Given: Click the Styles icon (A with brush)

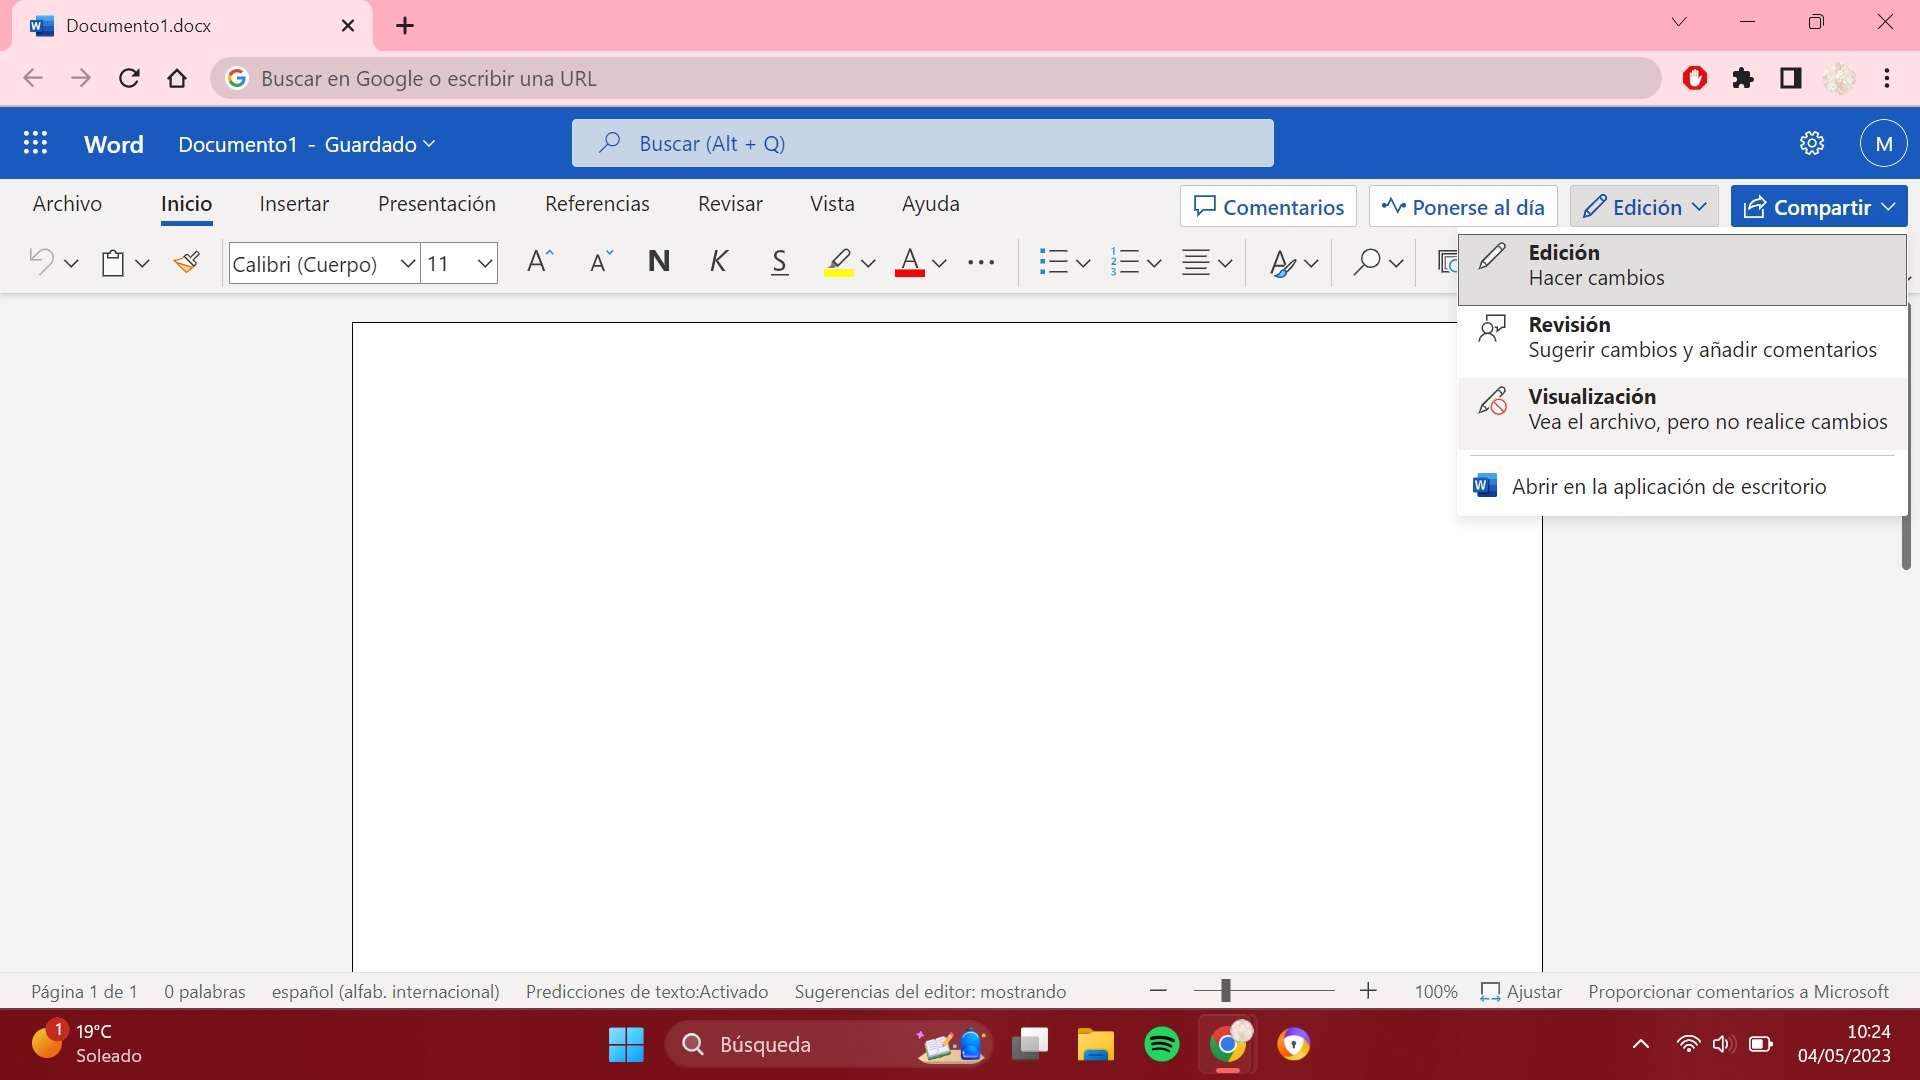Looking at the screenshot, I should (1282, 263).
